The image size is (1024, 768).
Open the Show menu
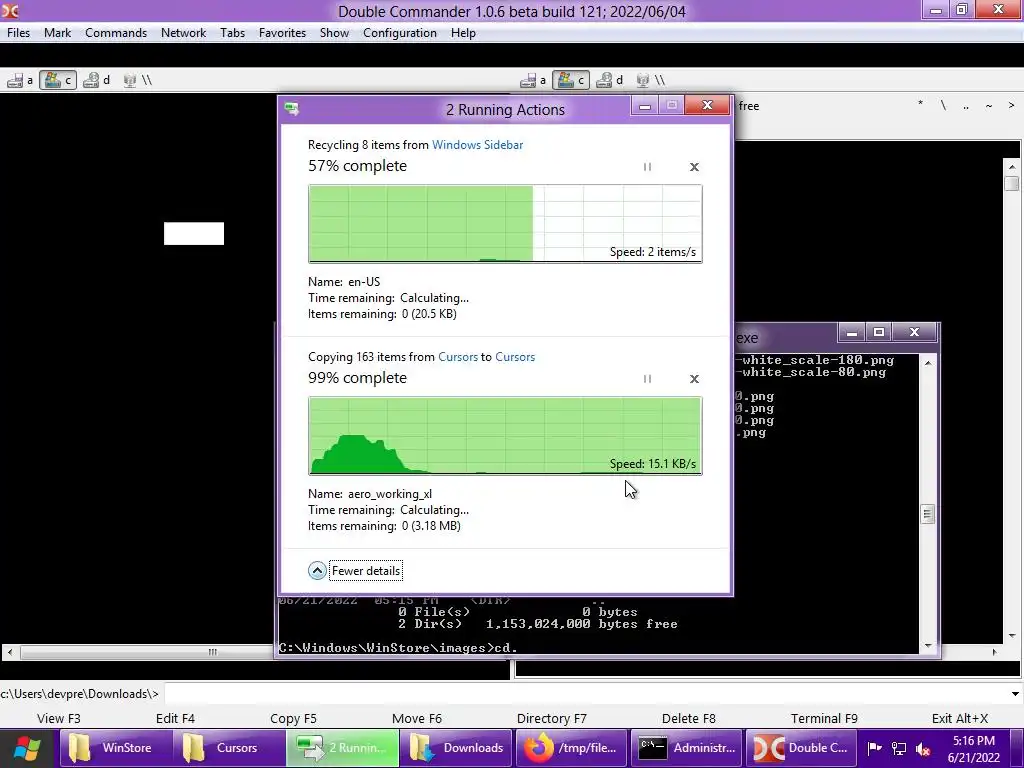tap(334, 33)
